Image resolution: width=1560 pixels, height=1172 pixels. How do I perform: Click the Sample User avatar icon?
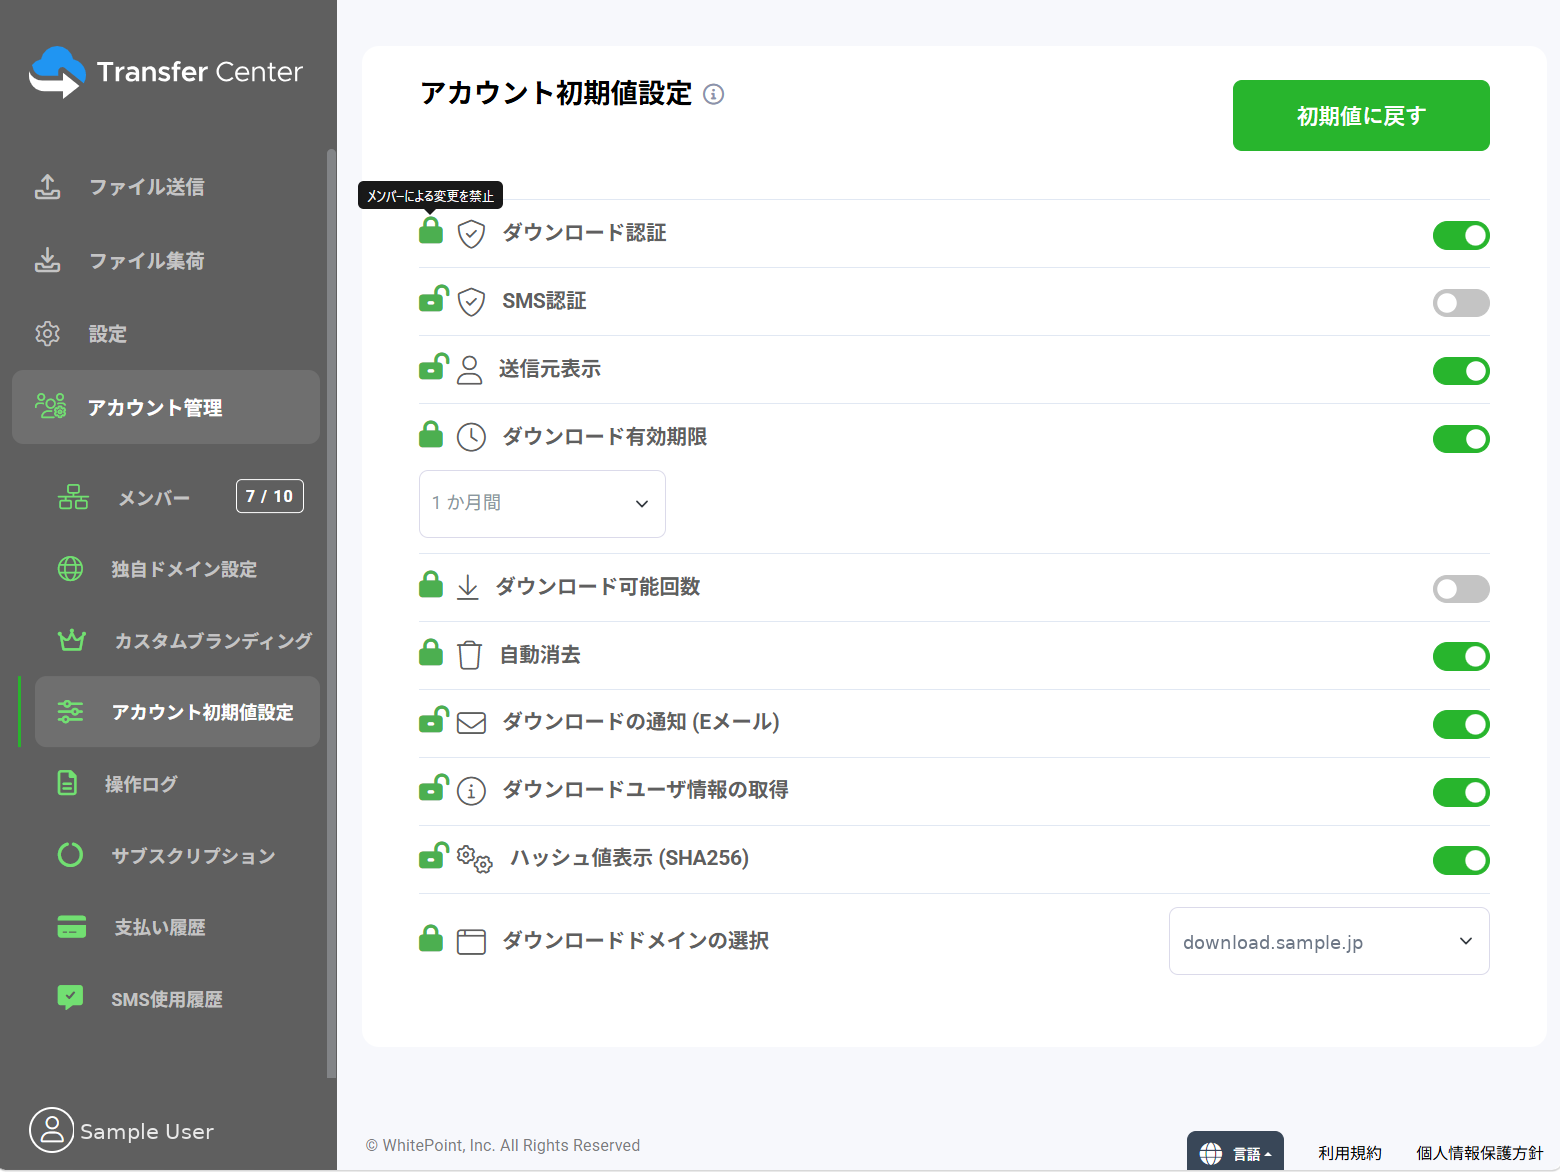[x=52, y=1130]
